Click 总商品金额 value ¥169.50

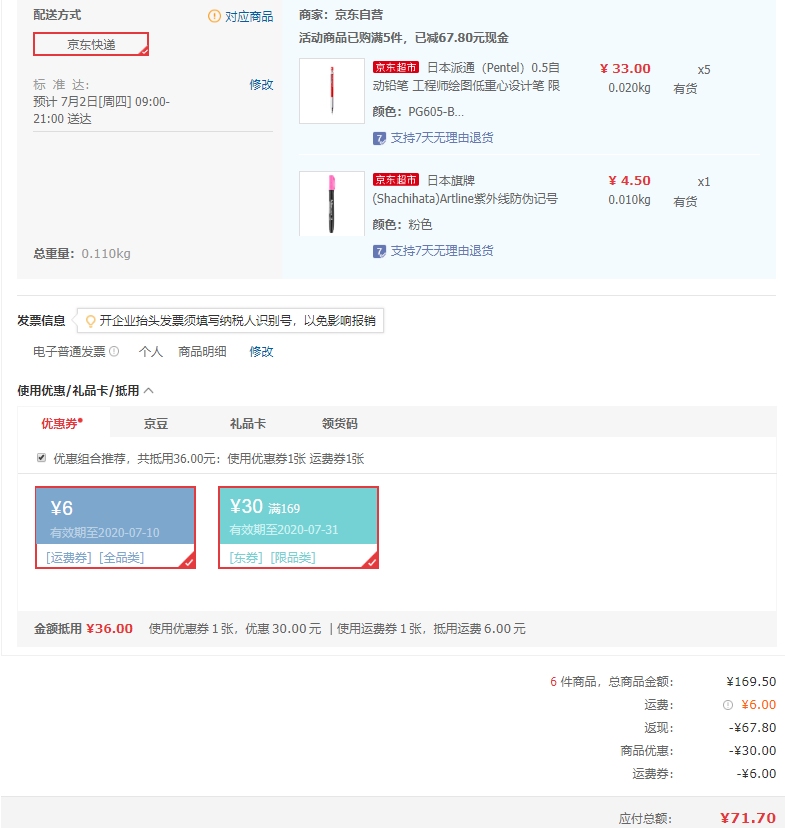click(751, 682)
